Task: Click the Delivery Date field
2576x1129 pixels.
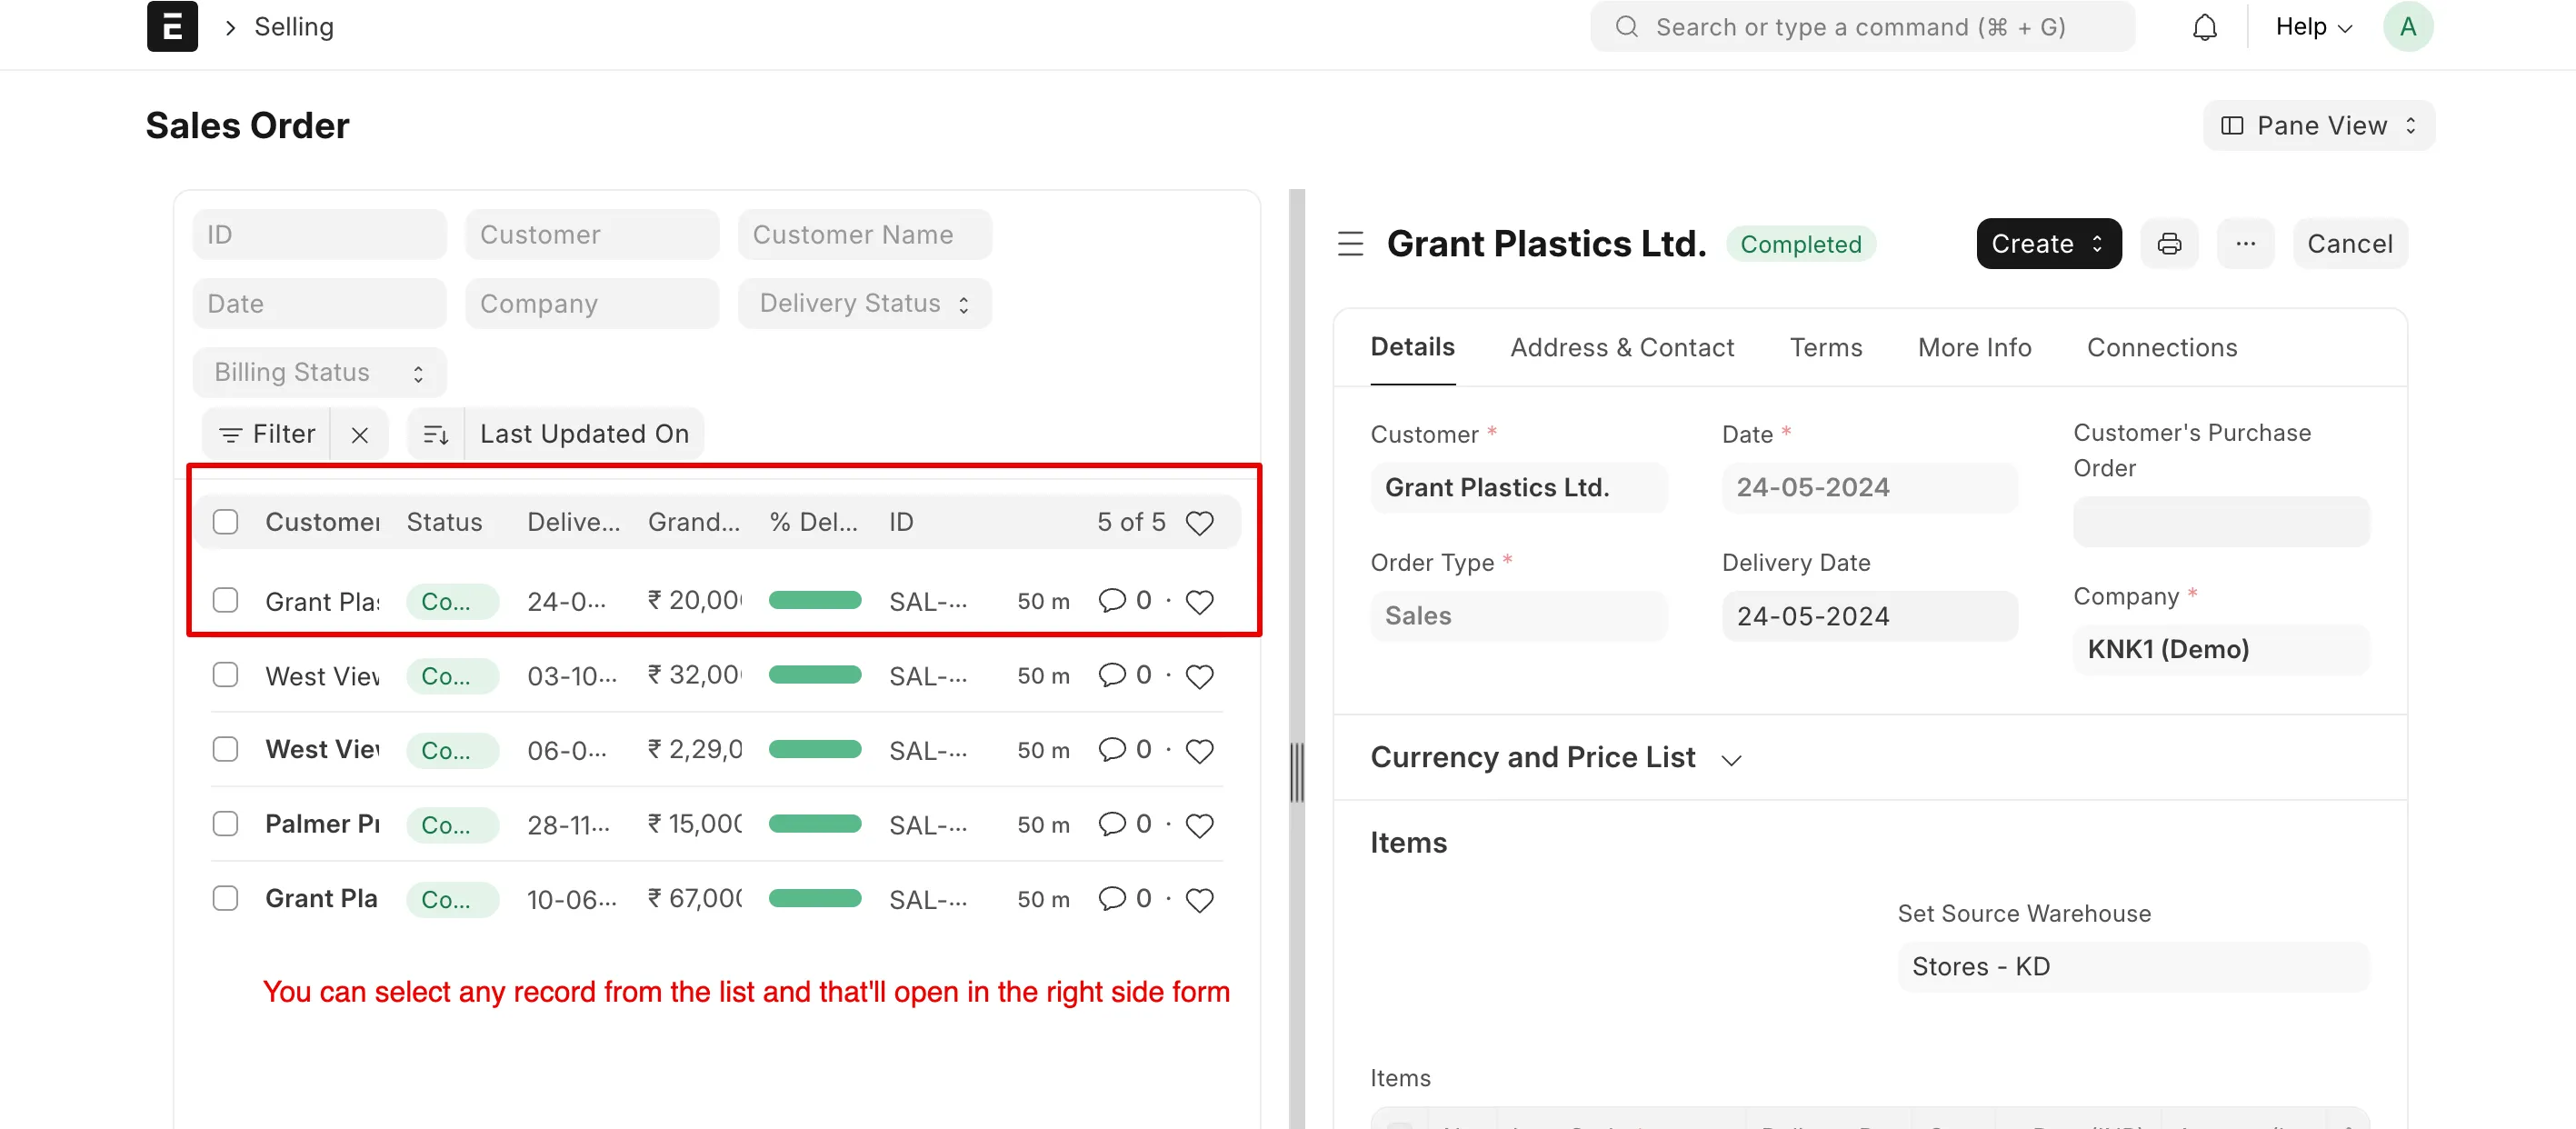Action: click(x=1869, y=616)
